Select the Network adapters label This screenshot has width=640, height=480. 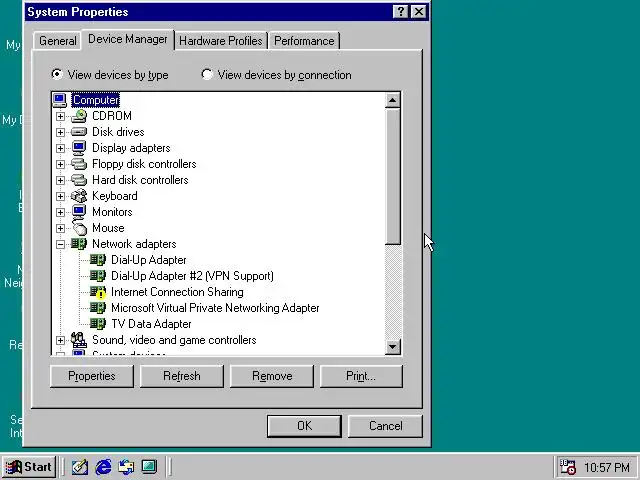tap(134, 244)
